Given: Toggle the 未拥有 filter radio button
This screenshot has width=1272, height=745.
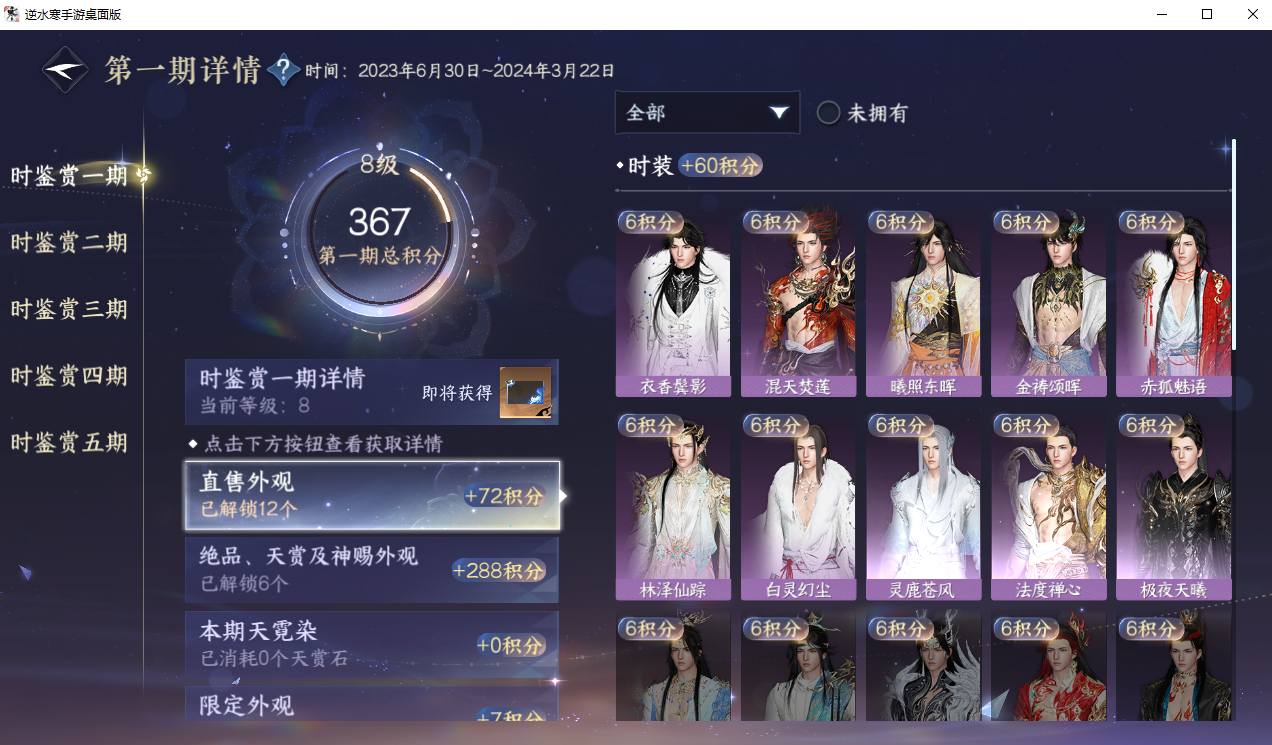Looking at the screenshot, I should click(x=828, y=113).
